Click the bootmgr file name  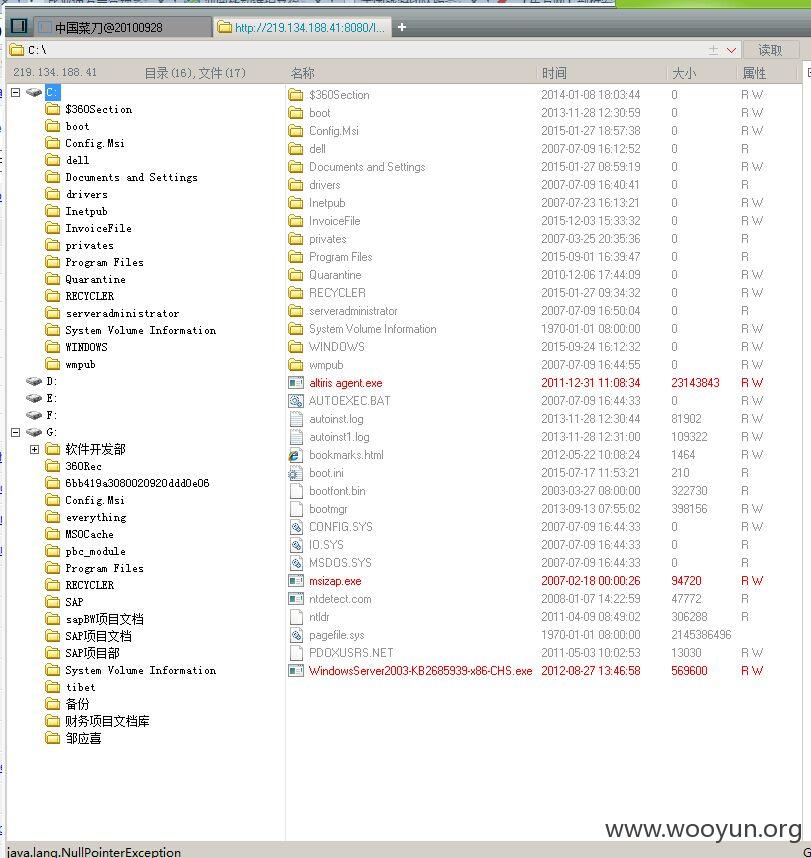[328, 509]
